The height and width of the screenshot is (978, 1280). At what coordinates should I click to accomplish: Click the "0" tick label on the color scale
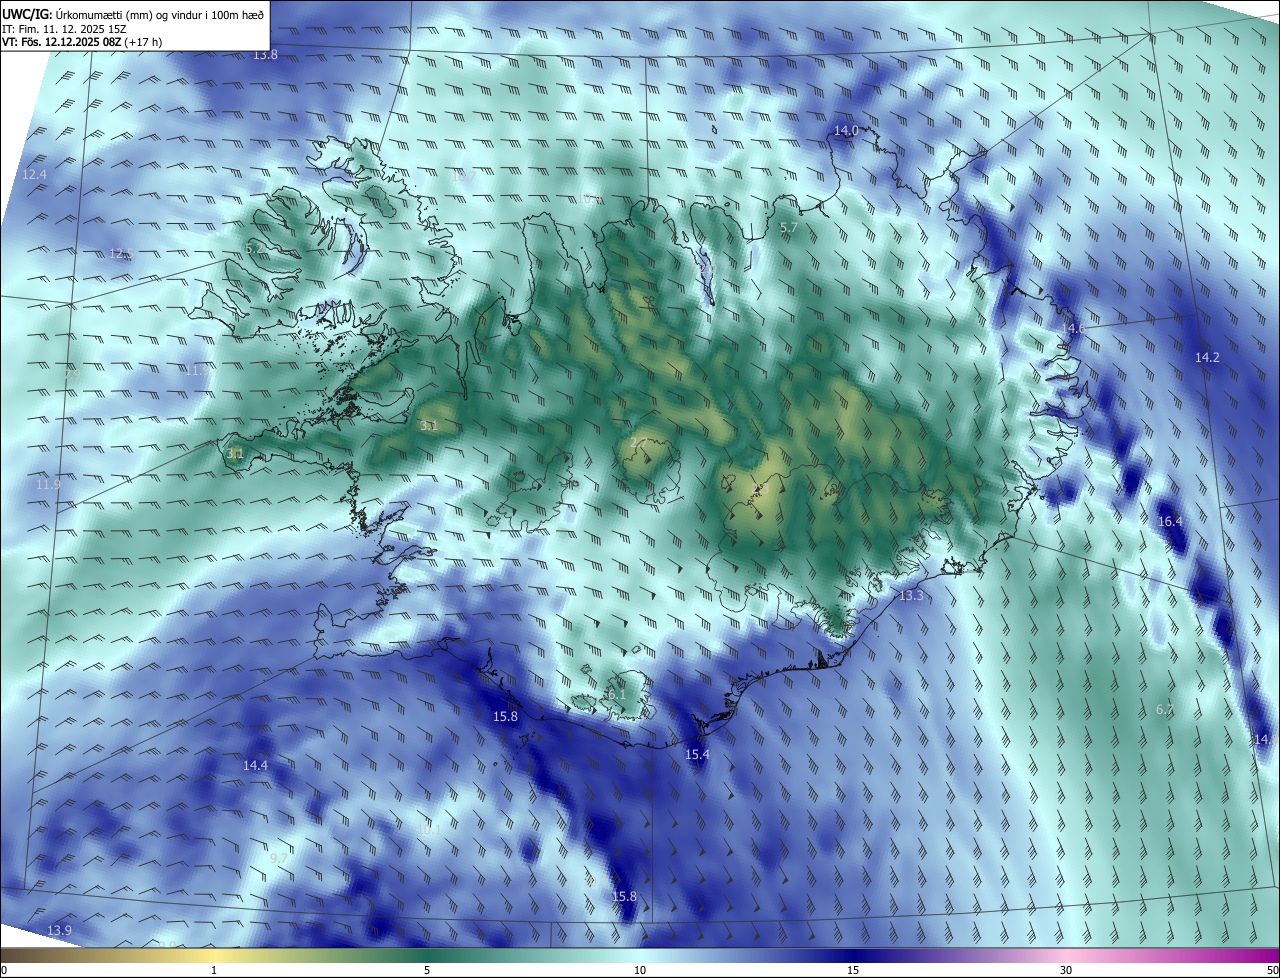4,970
